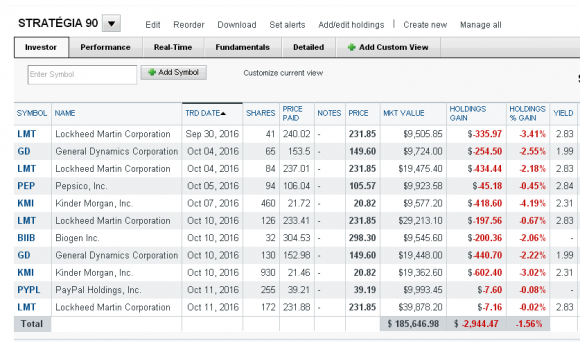Click the STRATÉGIA 90 portfolio title
The height and width of the screenshot is (361, 580).
coord(58,23)
